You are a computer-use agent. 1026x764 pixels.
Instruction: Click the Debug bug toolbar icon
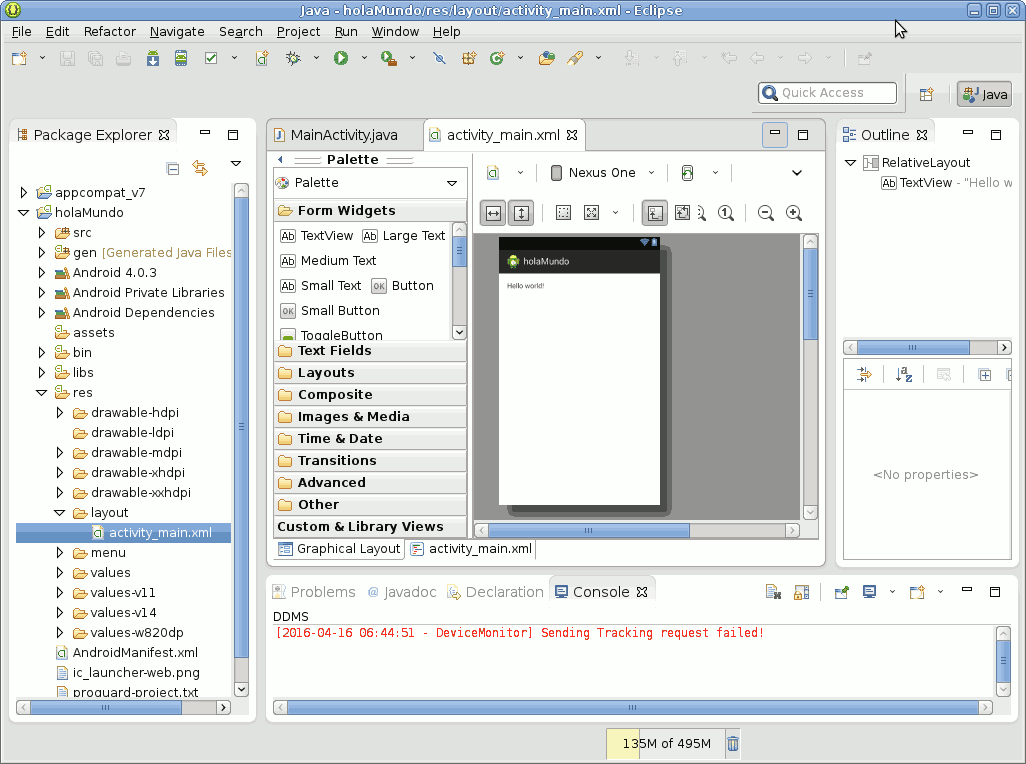293,58
